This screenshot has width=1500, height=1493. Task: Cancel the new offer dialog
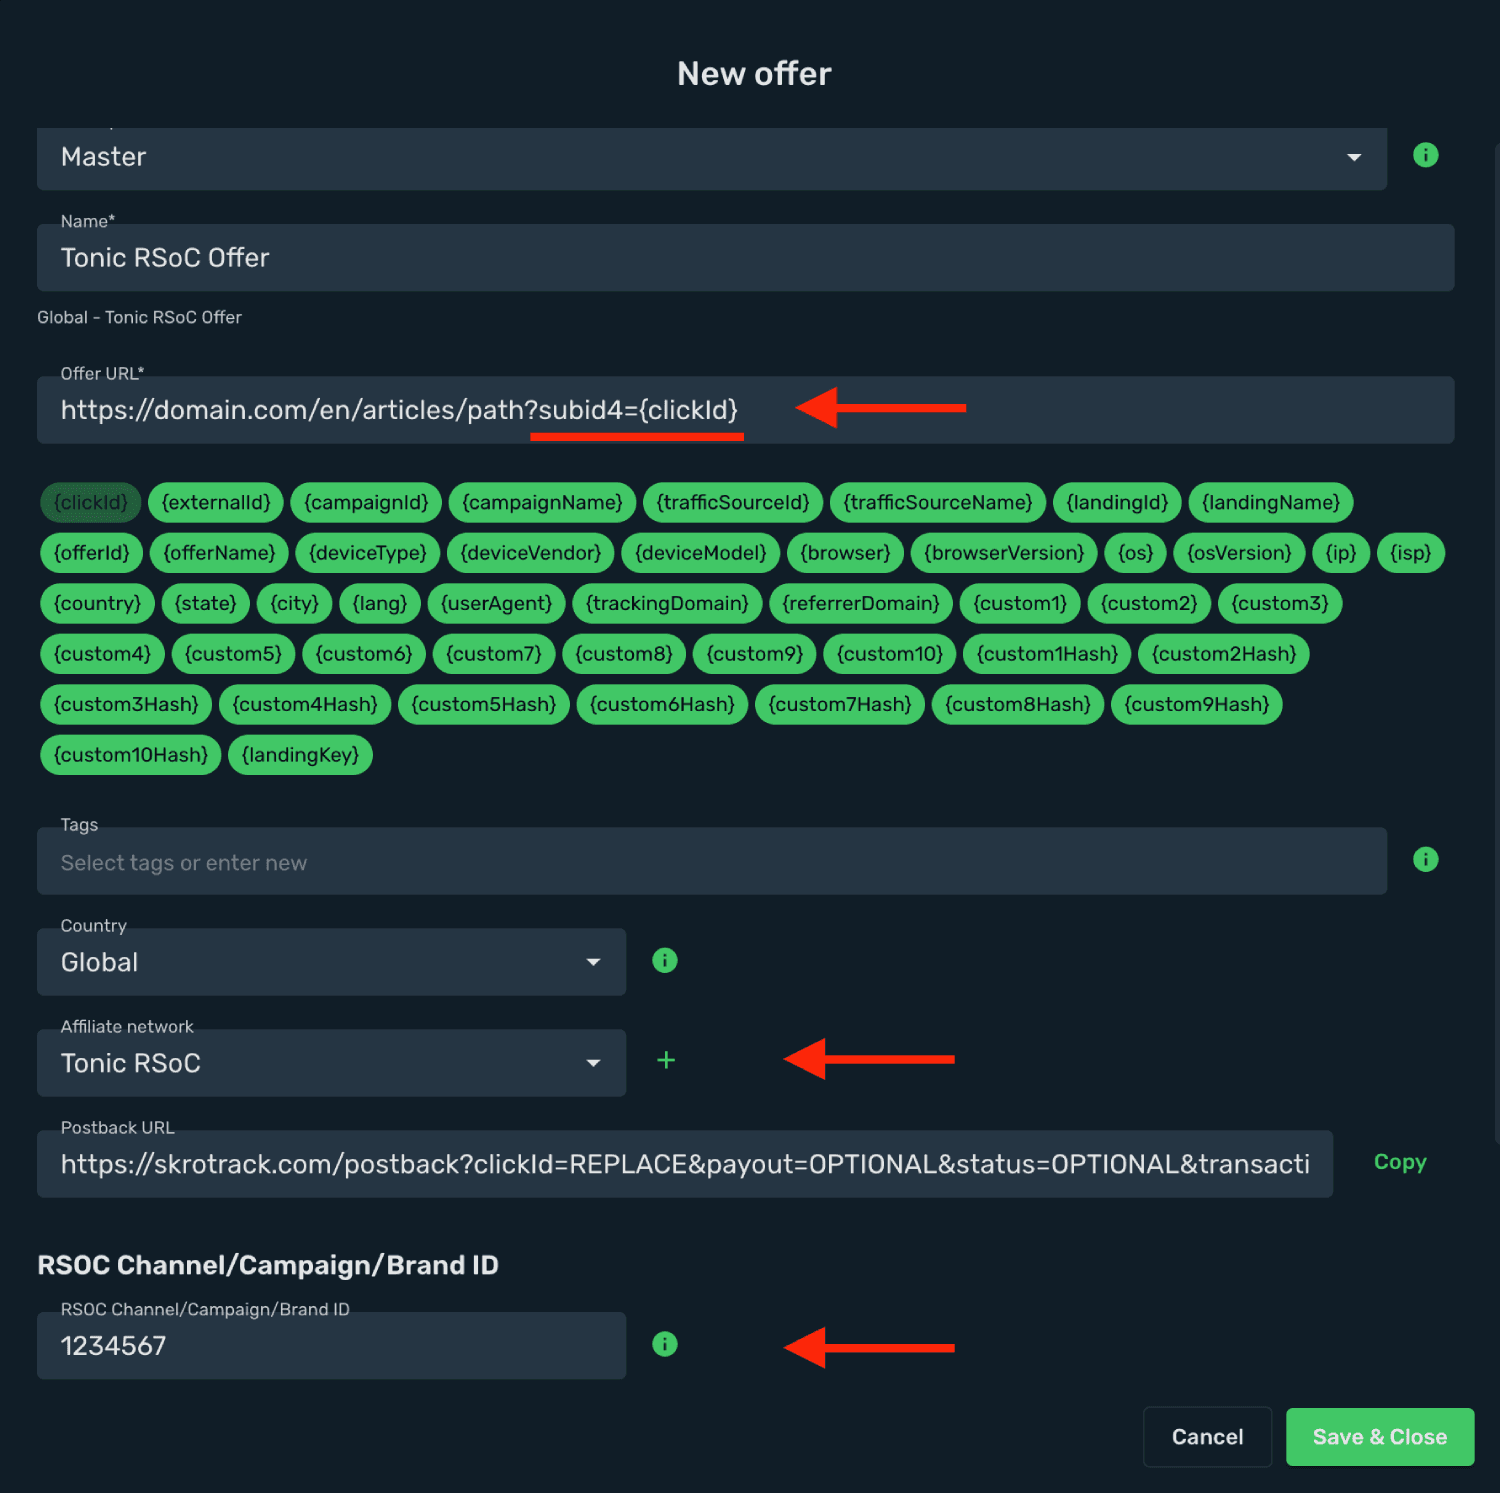point(1207,1437)
